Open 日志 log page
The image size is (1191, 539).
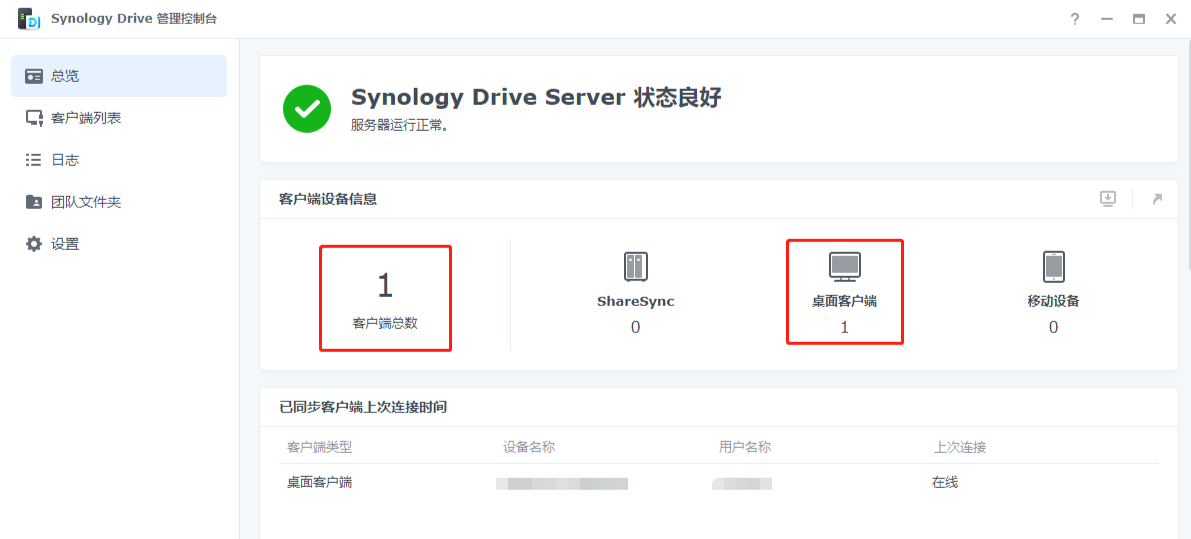tap(119, 160)
